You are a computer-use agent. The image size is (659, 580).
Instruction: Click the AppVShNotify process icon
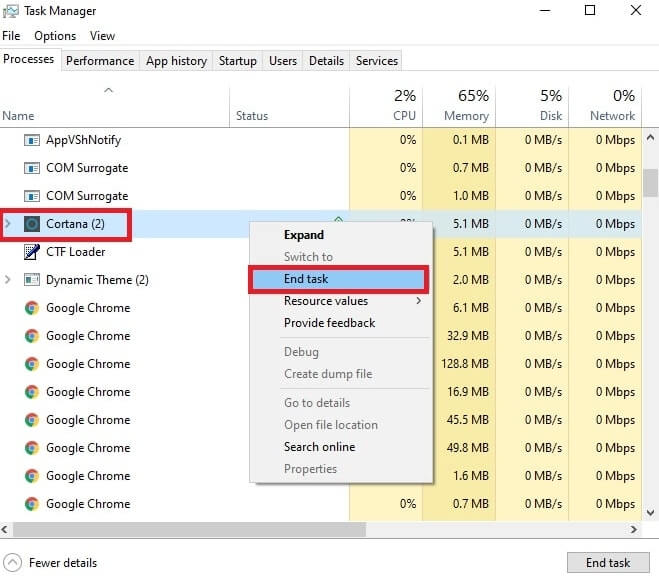pos(32,140)
